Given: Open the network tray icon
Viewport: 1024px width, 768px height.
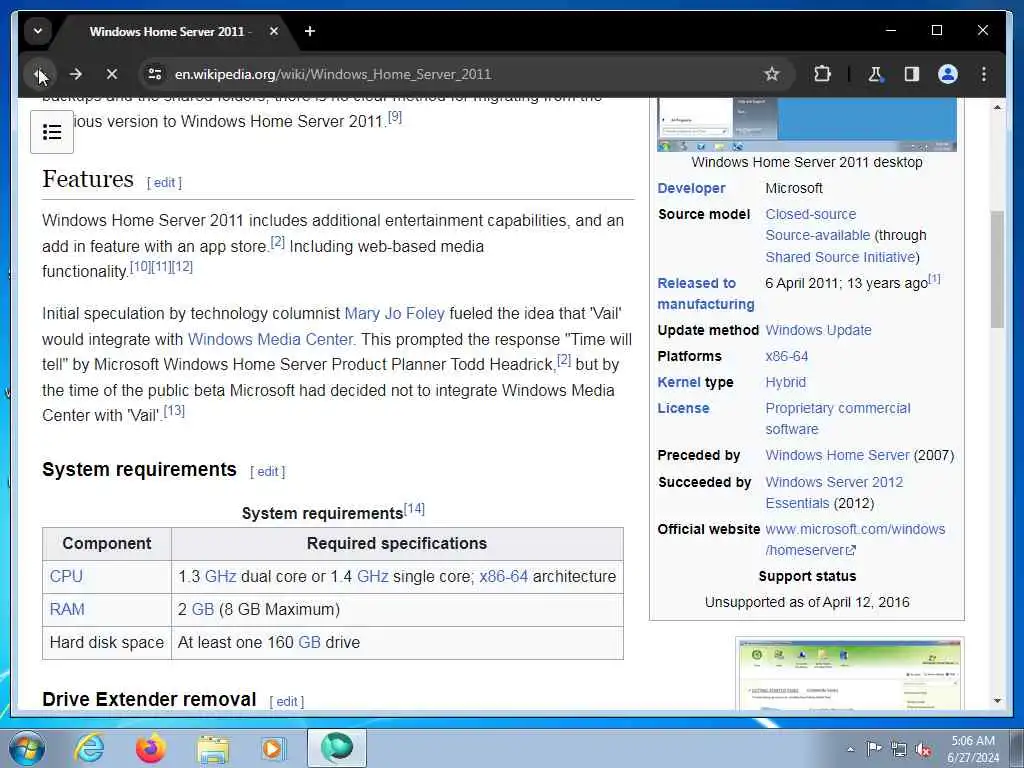Looking at the screenshot, I should (x=899, y=749).
